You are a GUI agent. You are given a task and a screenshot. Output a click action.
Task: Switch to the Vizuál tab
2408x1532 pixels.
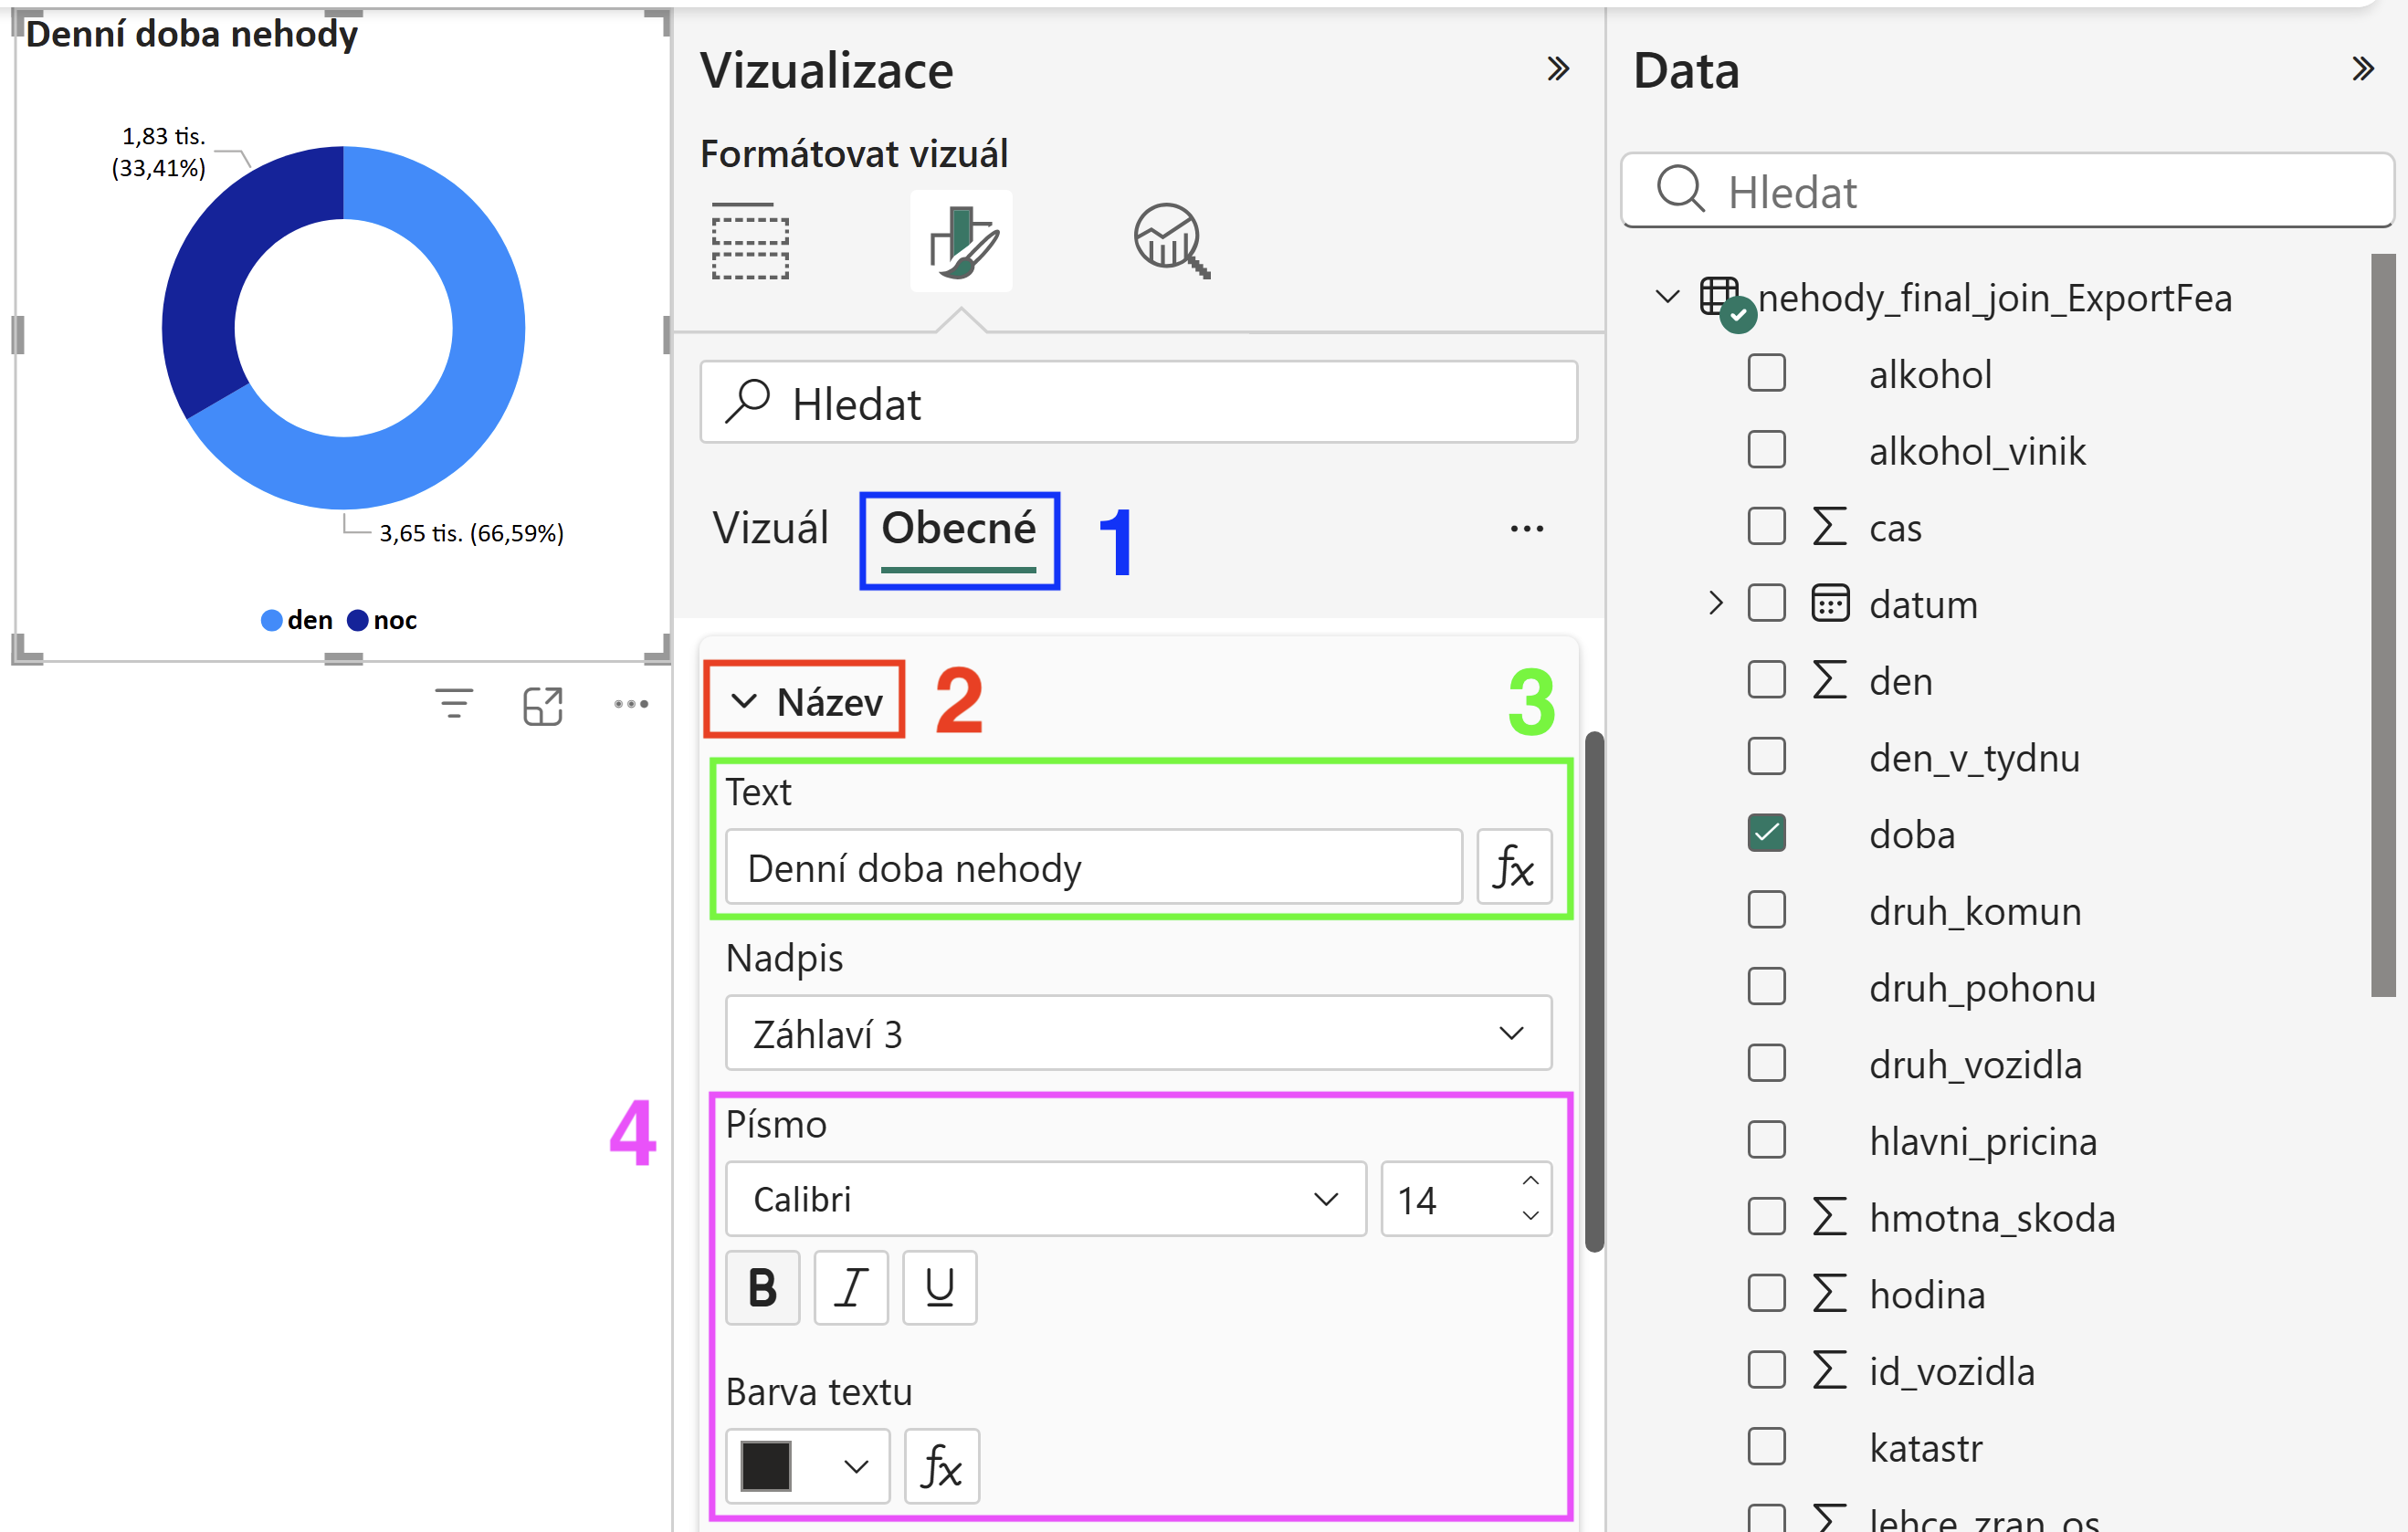770,528
